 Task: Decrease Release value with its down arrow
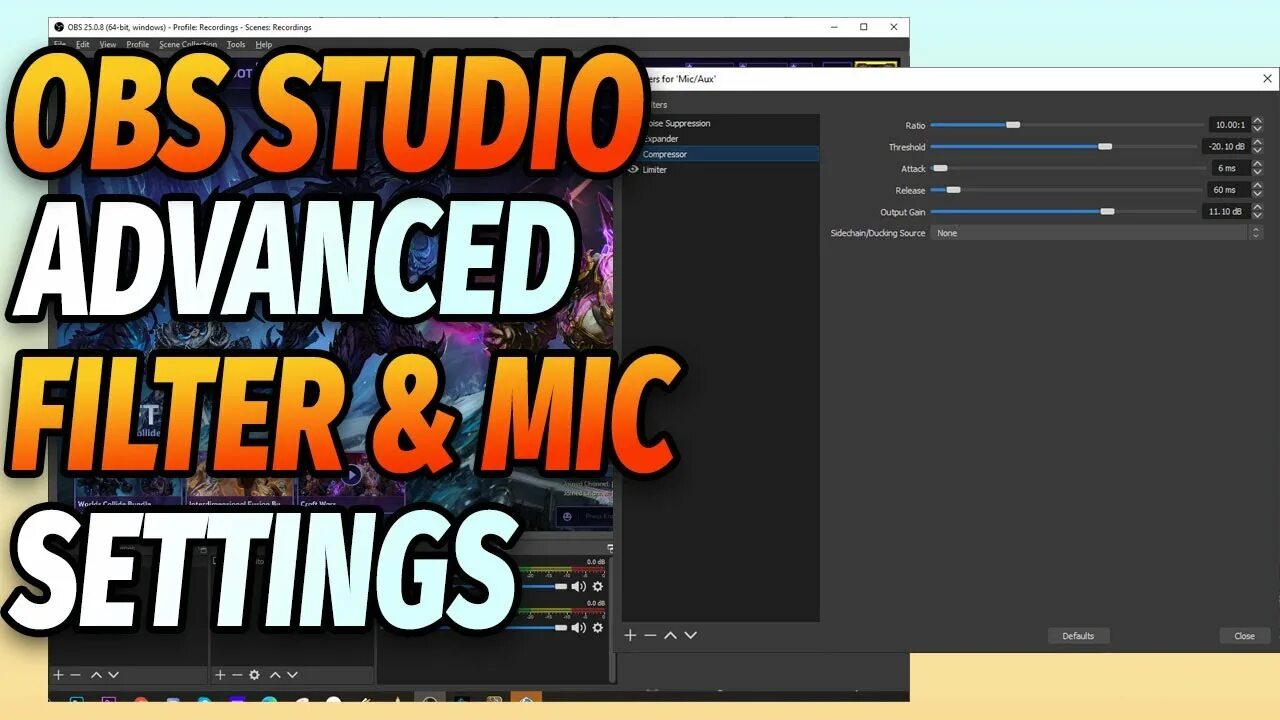pyautogui.click(x=1257, y=193)
